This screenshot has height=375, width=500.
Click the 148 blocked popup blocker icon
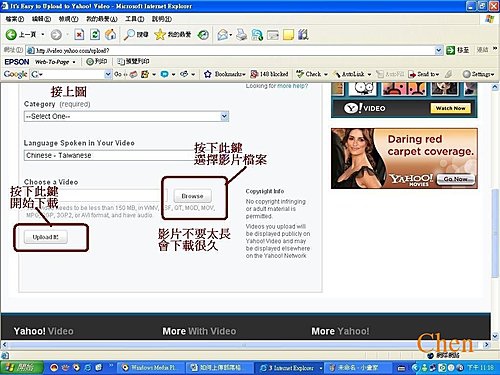[x=254, y=74]
